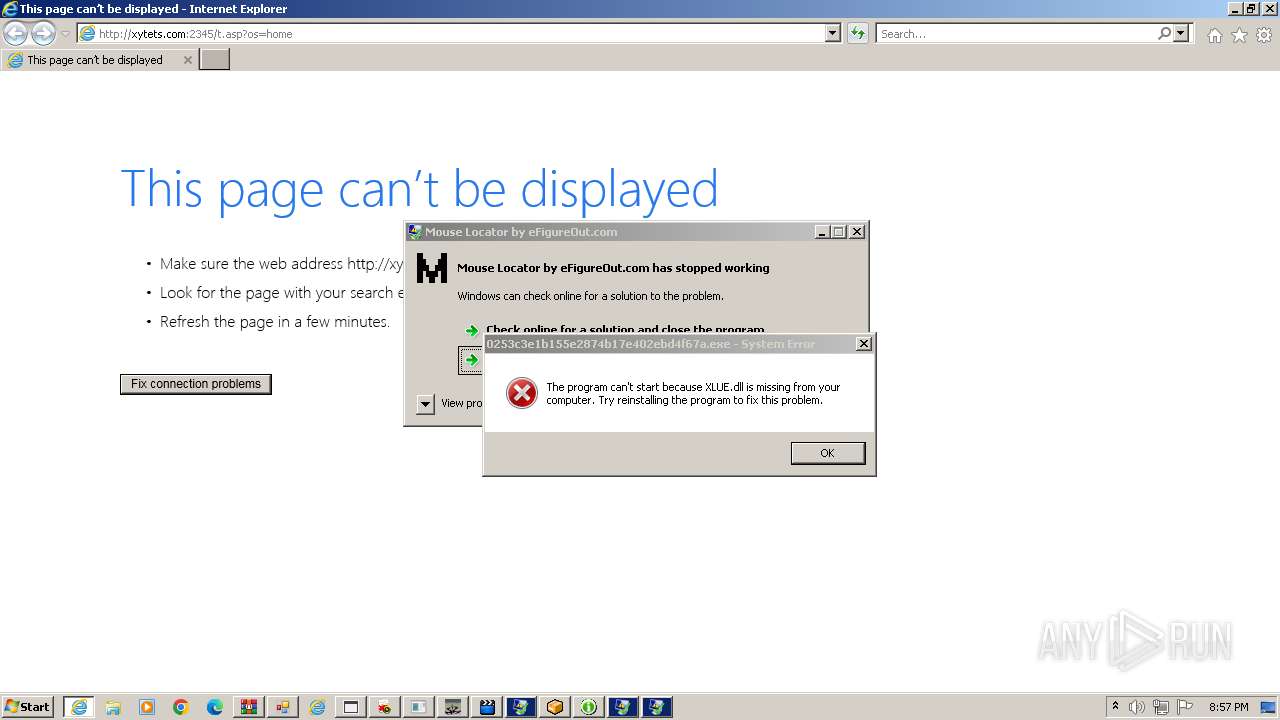Open the search provider dropdown arrow
This screenshot has height=720, width=1280.
[x=1181, y=33]
